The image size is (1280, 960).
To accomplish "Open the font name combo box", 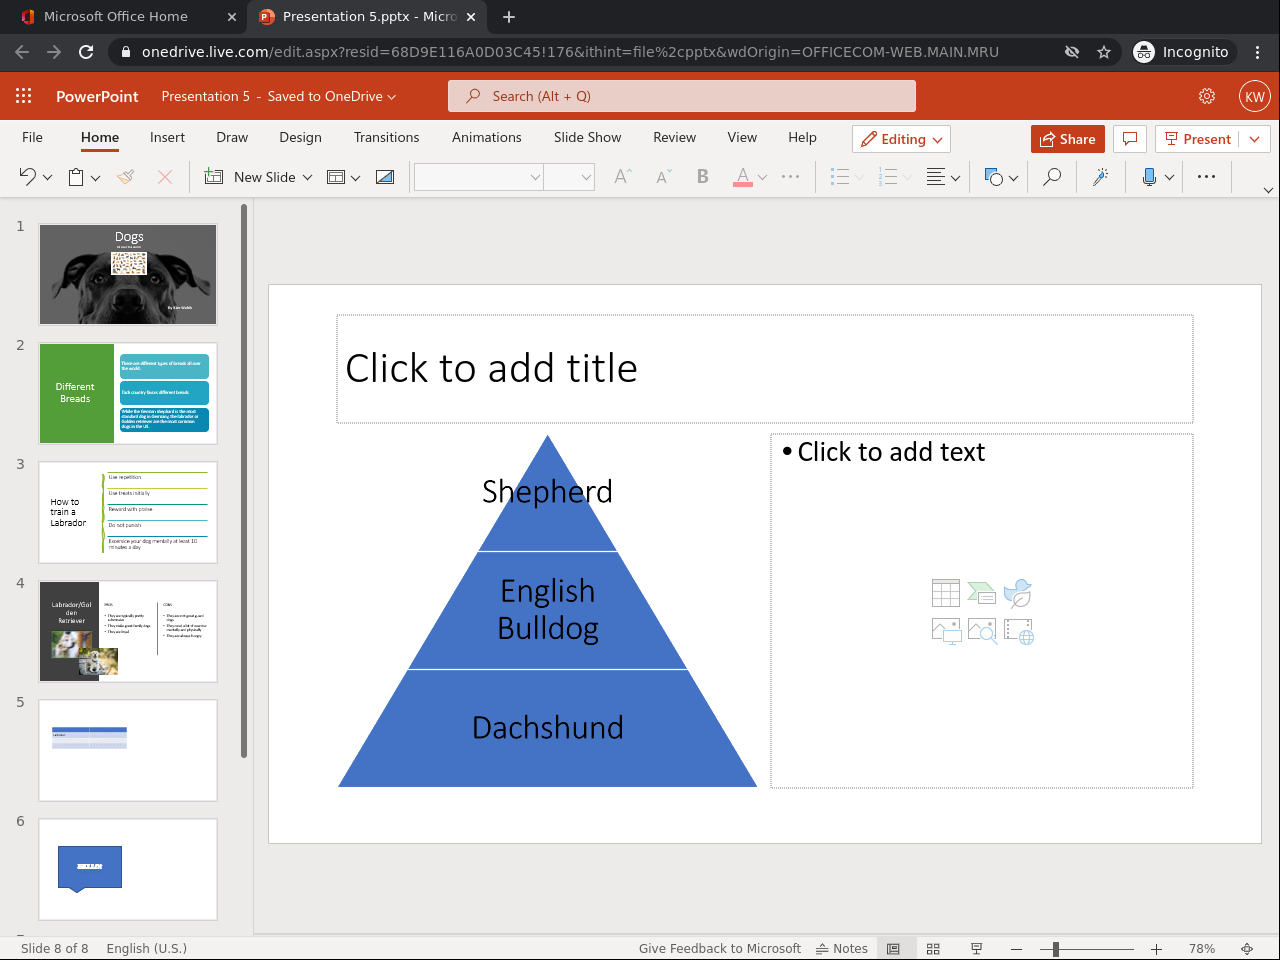I will [x=479, y=177].
